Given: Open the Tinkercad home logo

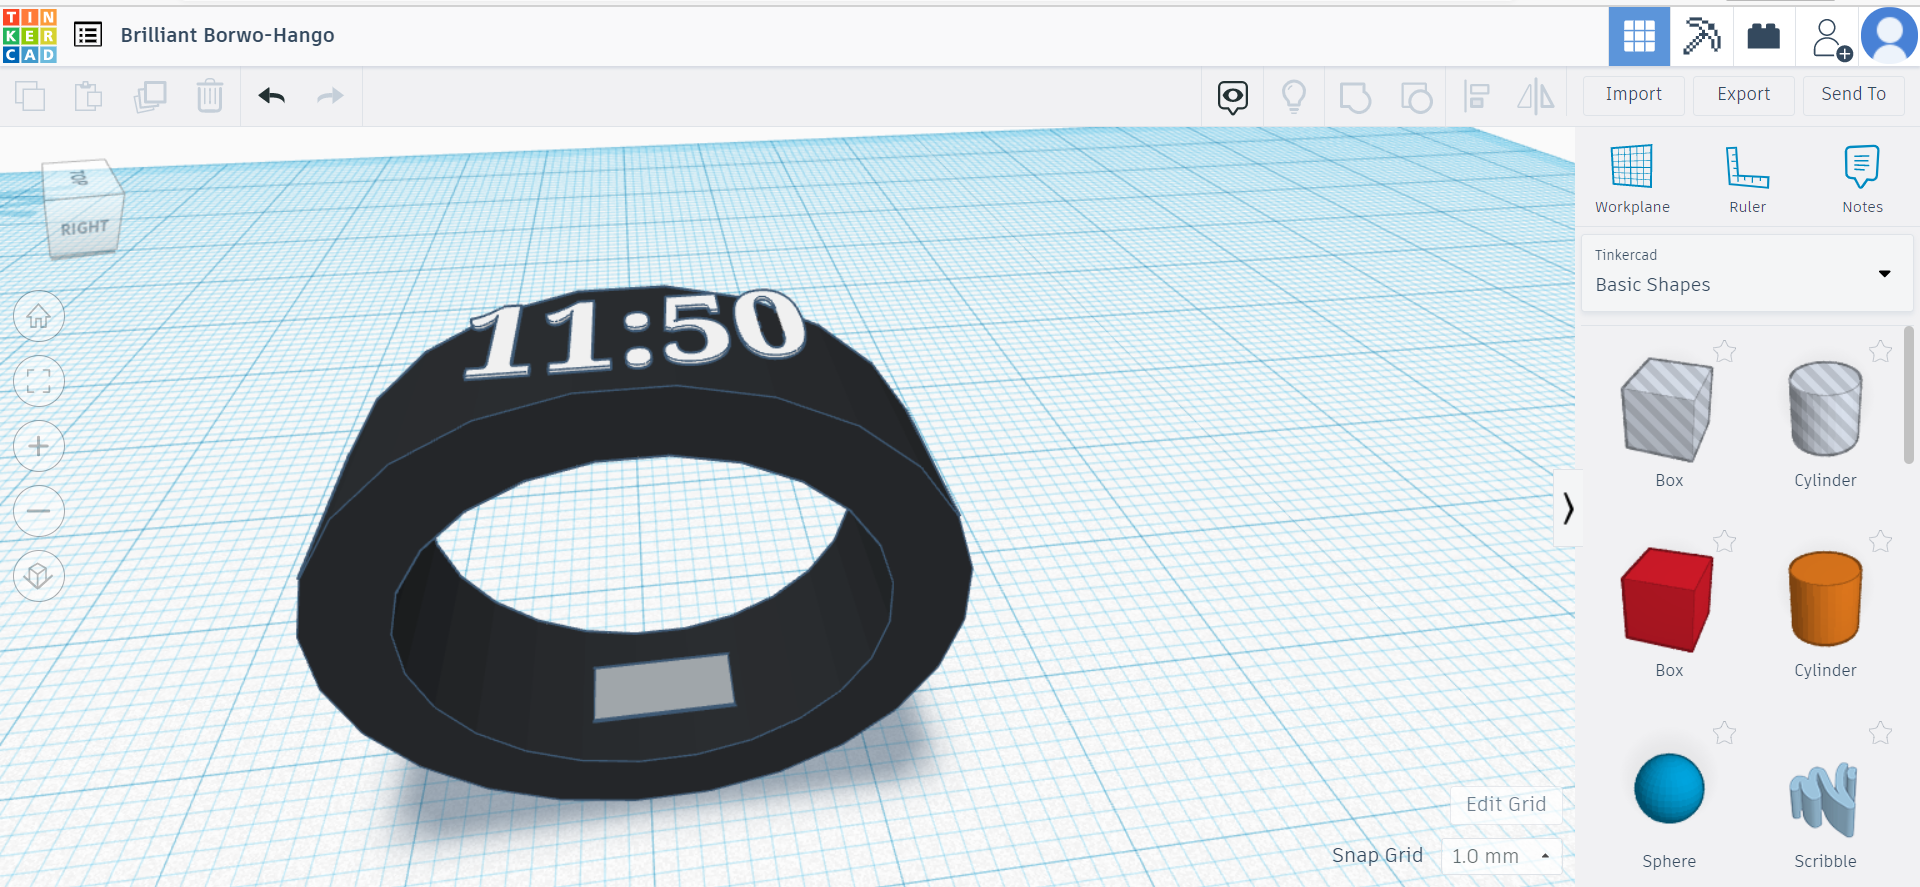Looking at the screenshot, I should tap(30, 36).
